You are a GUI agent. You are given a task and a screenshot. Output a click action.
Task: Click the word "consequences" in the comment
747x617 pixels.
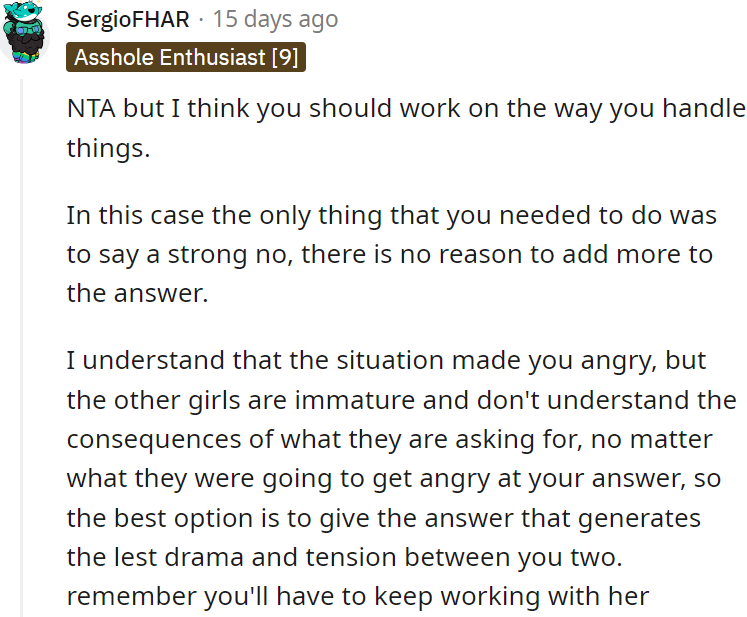tap(153, 438)
